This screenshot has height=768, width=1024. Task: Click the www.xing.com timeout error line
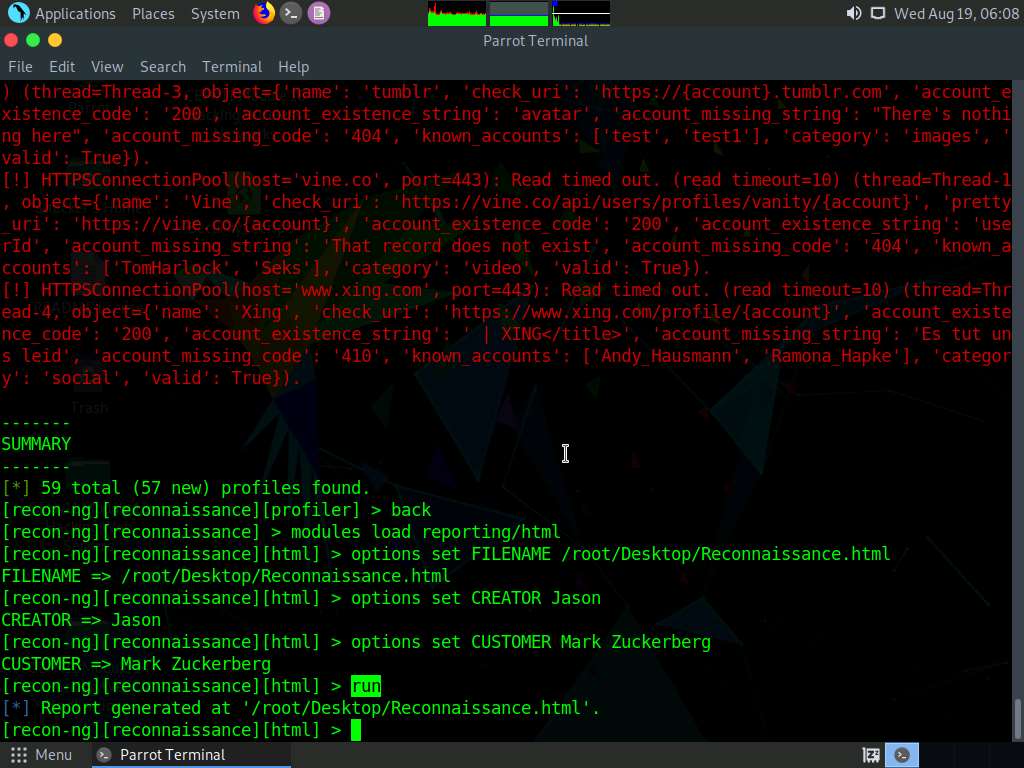click(506, 334)
